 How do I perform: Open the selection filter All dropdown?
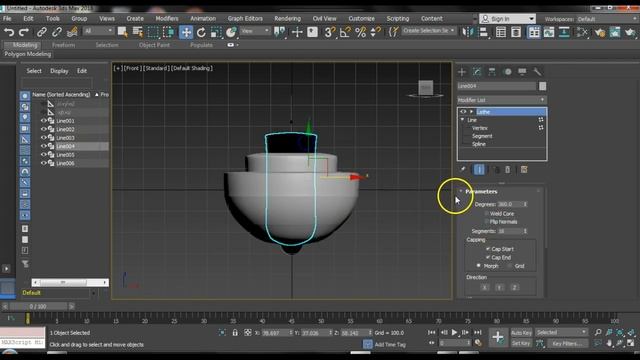click(x=98, y=31)
